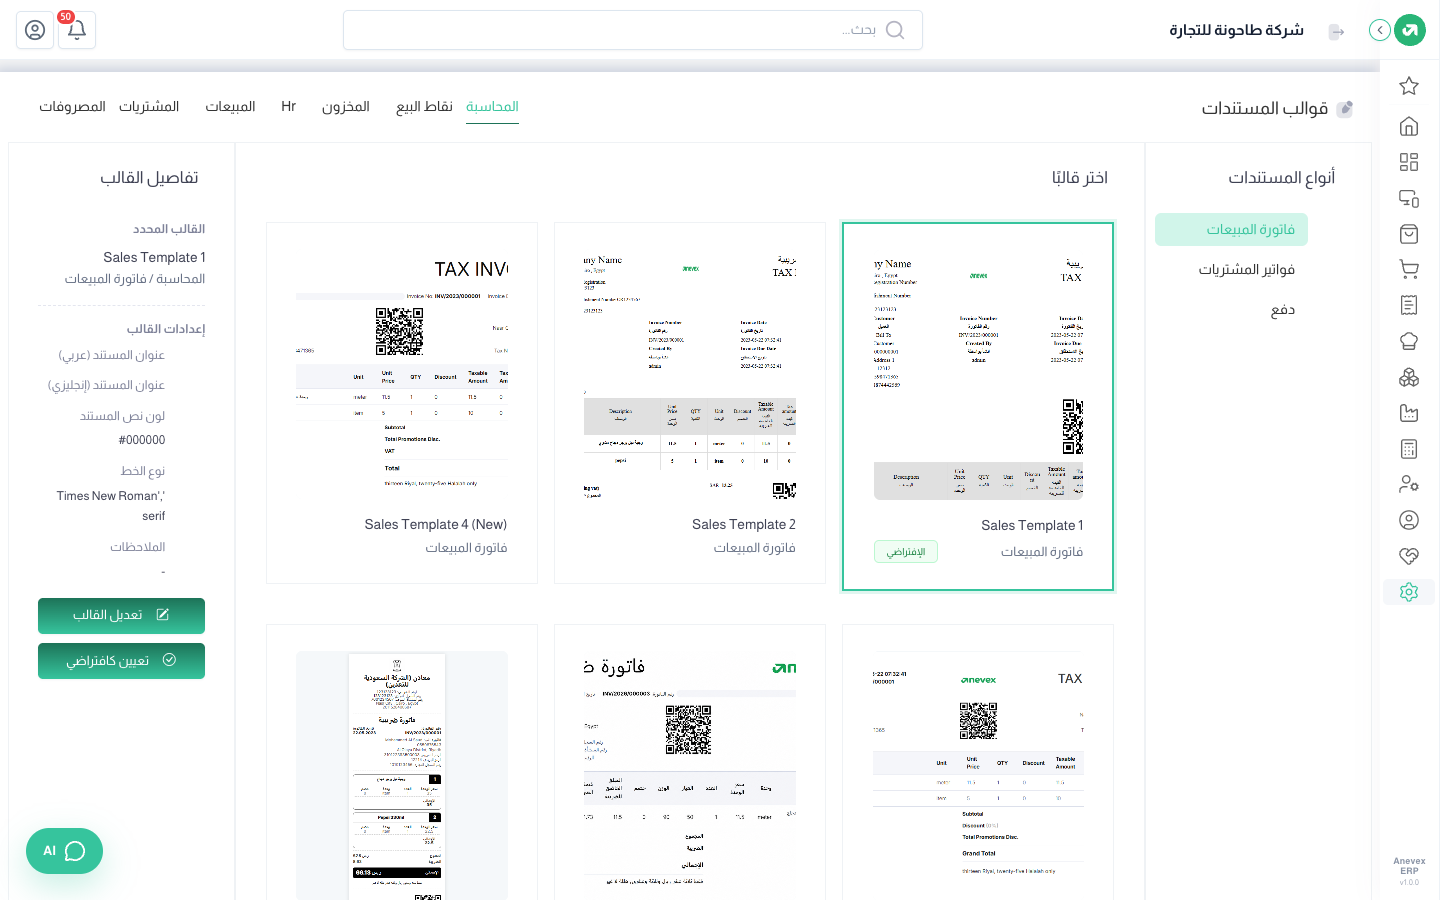Screen dimensions: 1440x900
Task: Switch to the نقاط البيع tab
Action: [x=424, y=107]
